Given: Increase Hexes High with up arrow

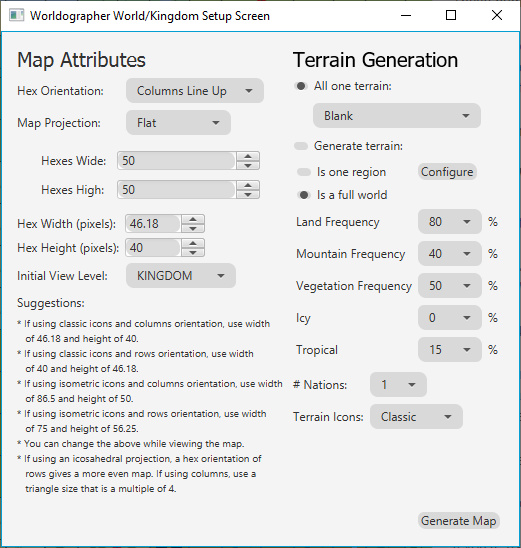Looking at the screenshot, I should pos(248,186).
